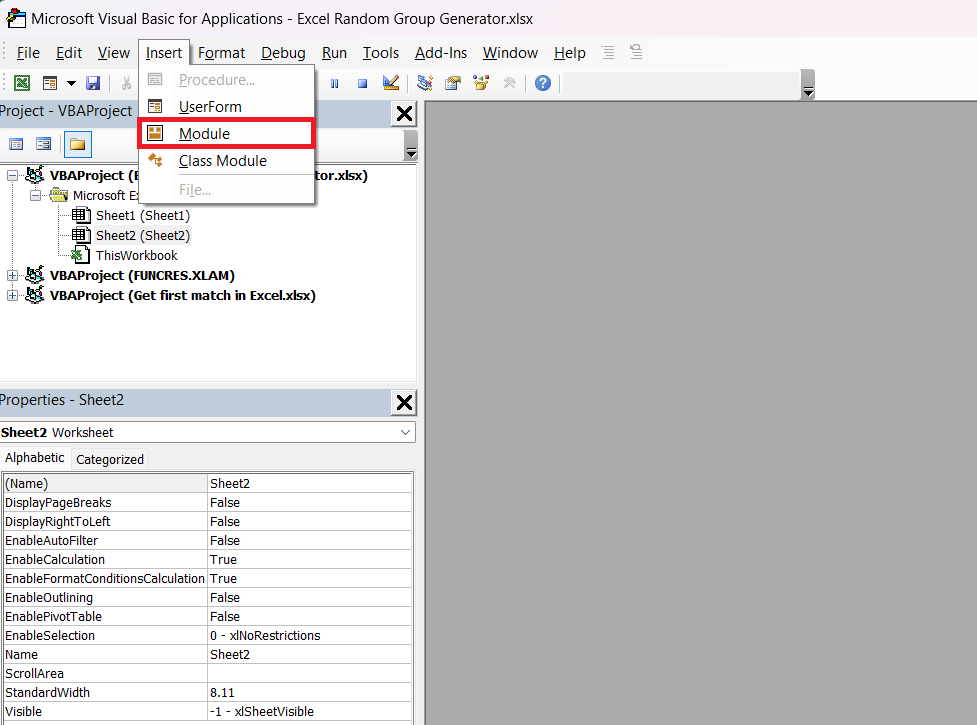Close the open Insert menu

click(x=164, y=53)
